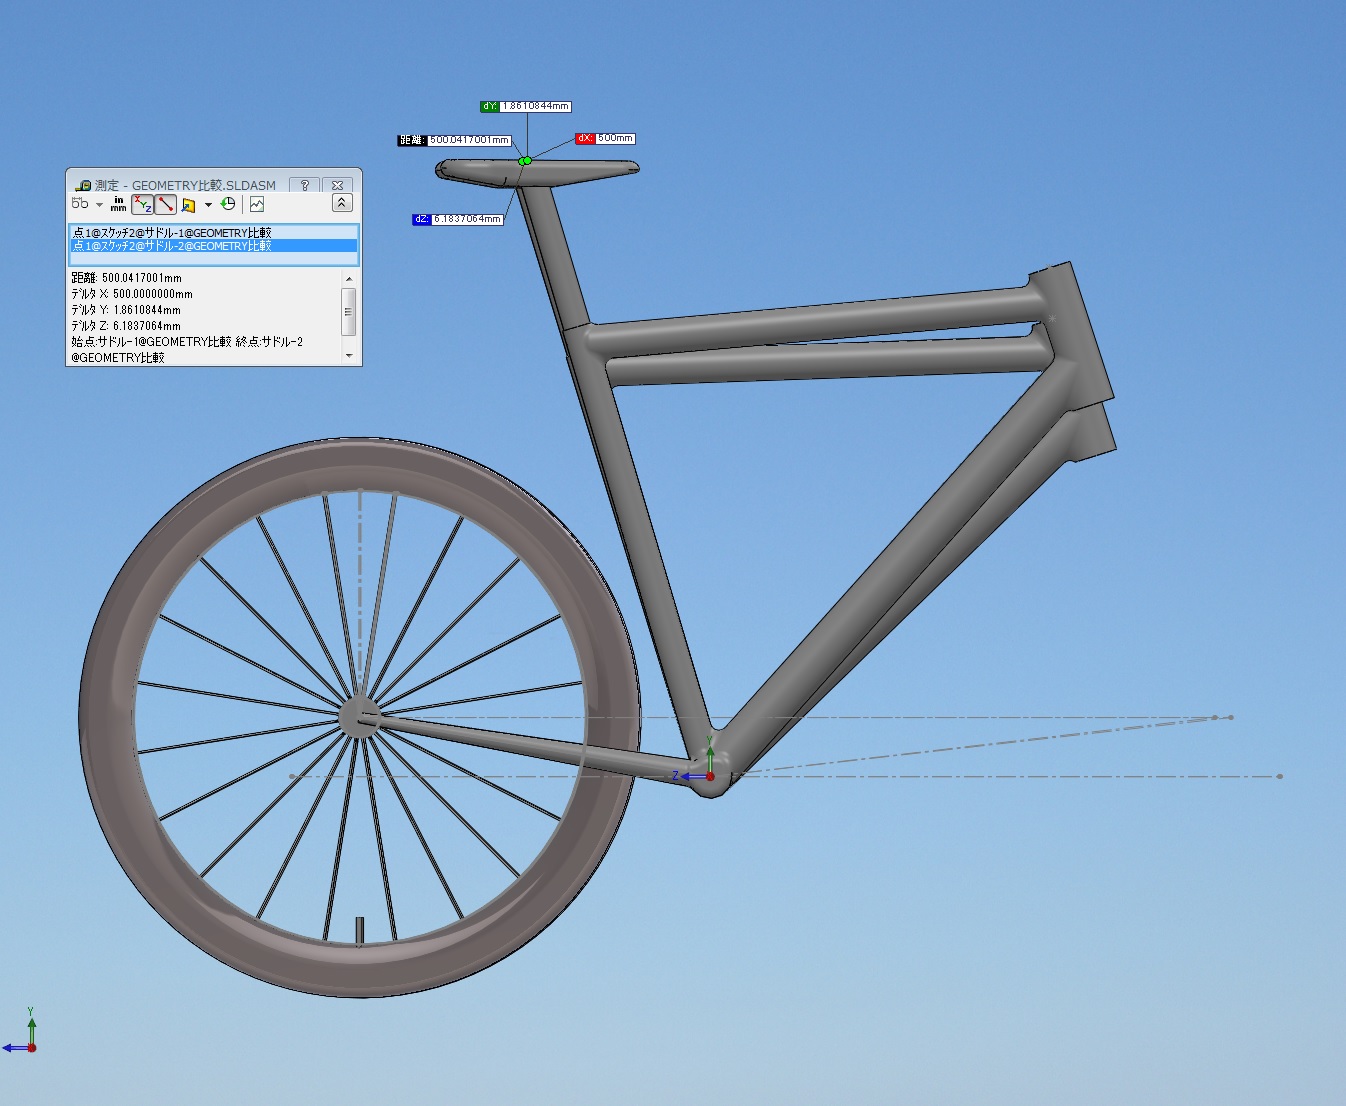Click the デルタ X 500.0000000mm result line
Image resolution: width=1346 pixels, height=1106 pixels.
point(132,294)
